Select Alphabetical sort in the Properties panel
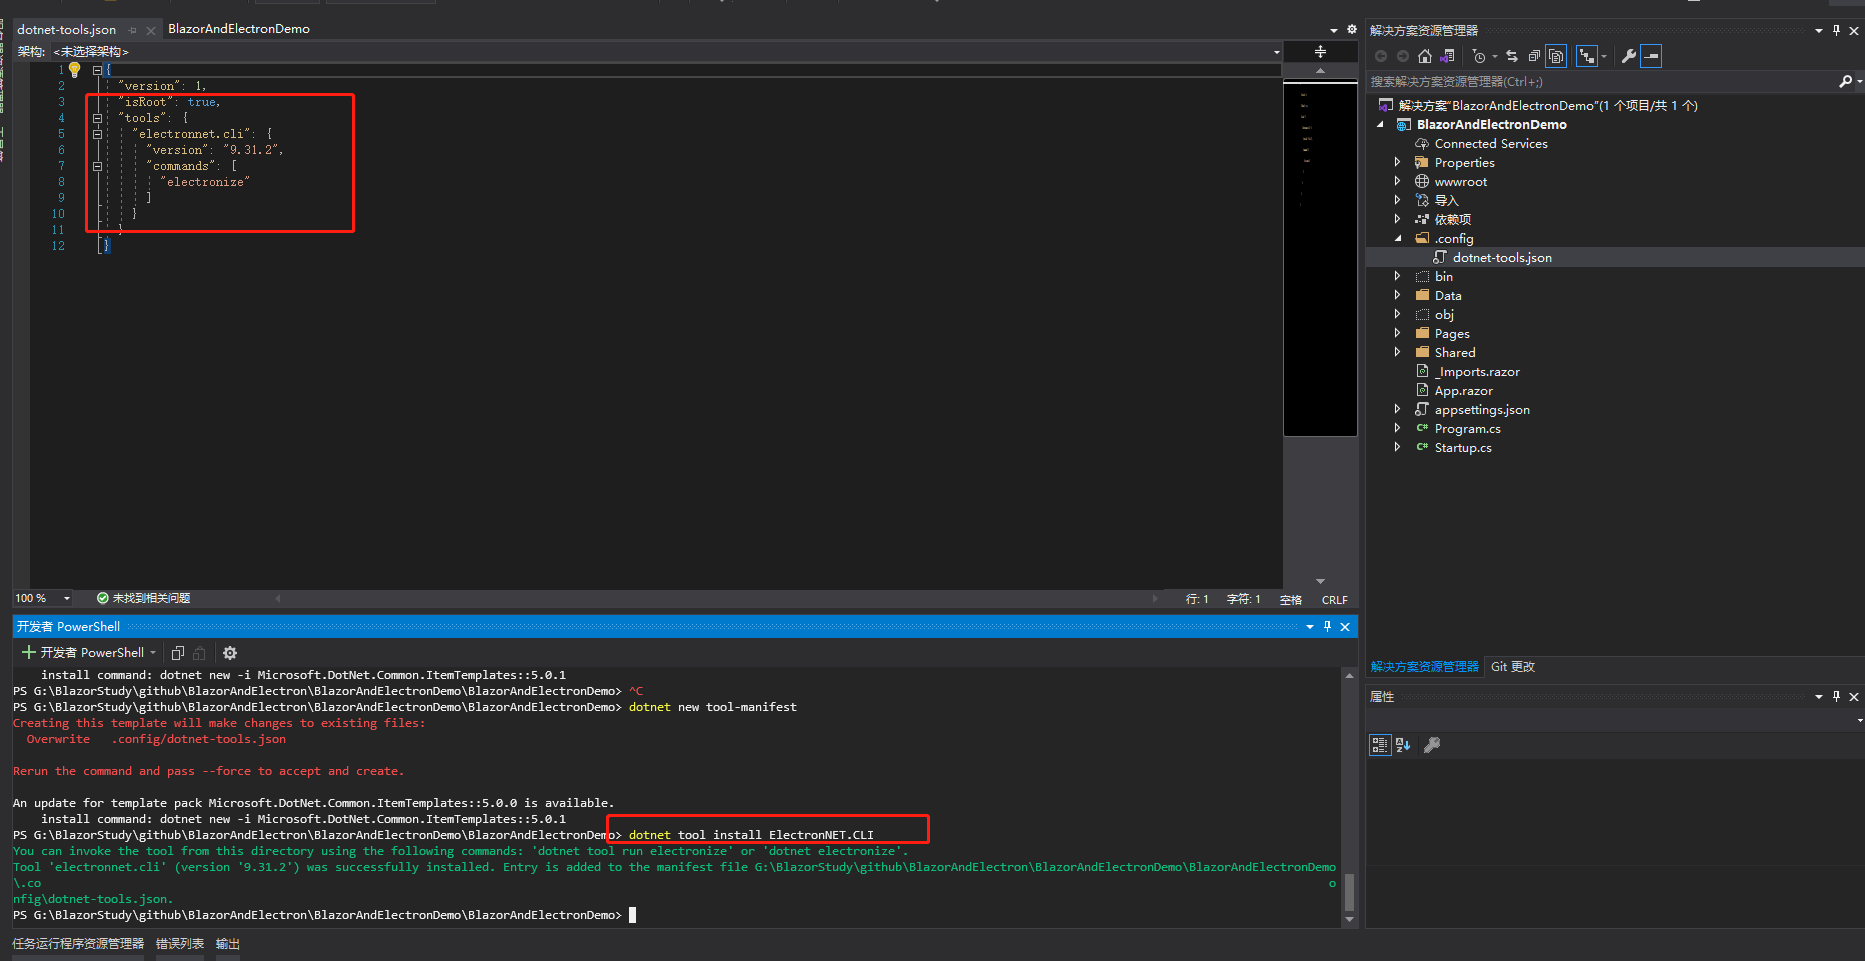Screen dimensions: 1865x961 click(x=1402, y=744)
